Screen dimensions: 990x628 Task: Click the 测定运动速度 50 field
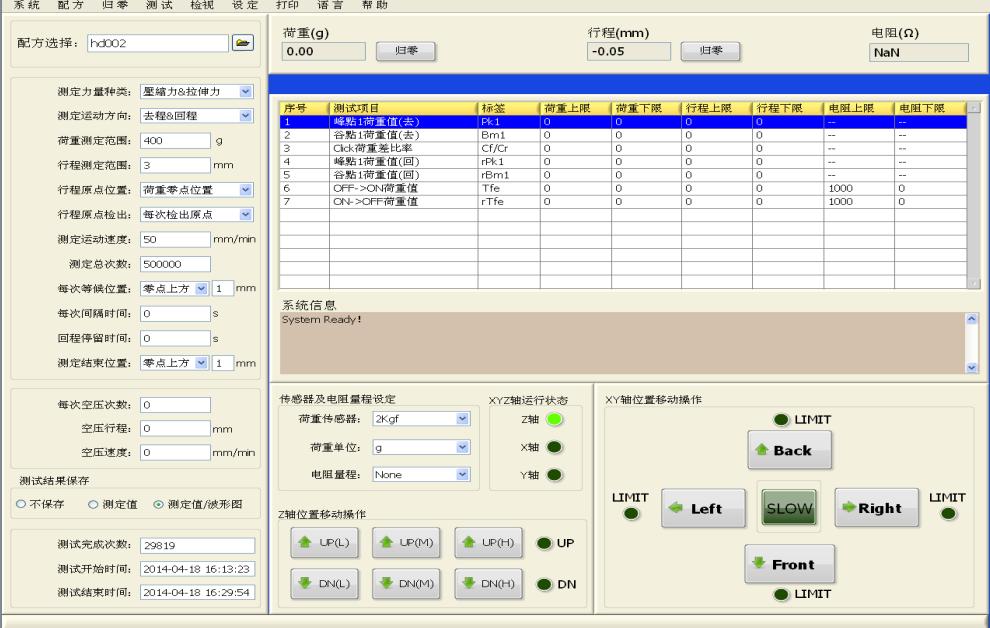tap(175, 239)
